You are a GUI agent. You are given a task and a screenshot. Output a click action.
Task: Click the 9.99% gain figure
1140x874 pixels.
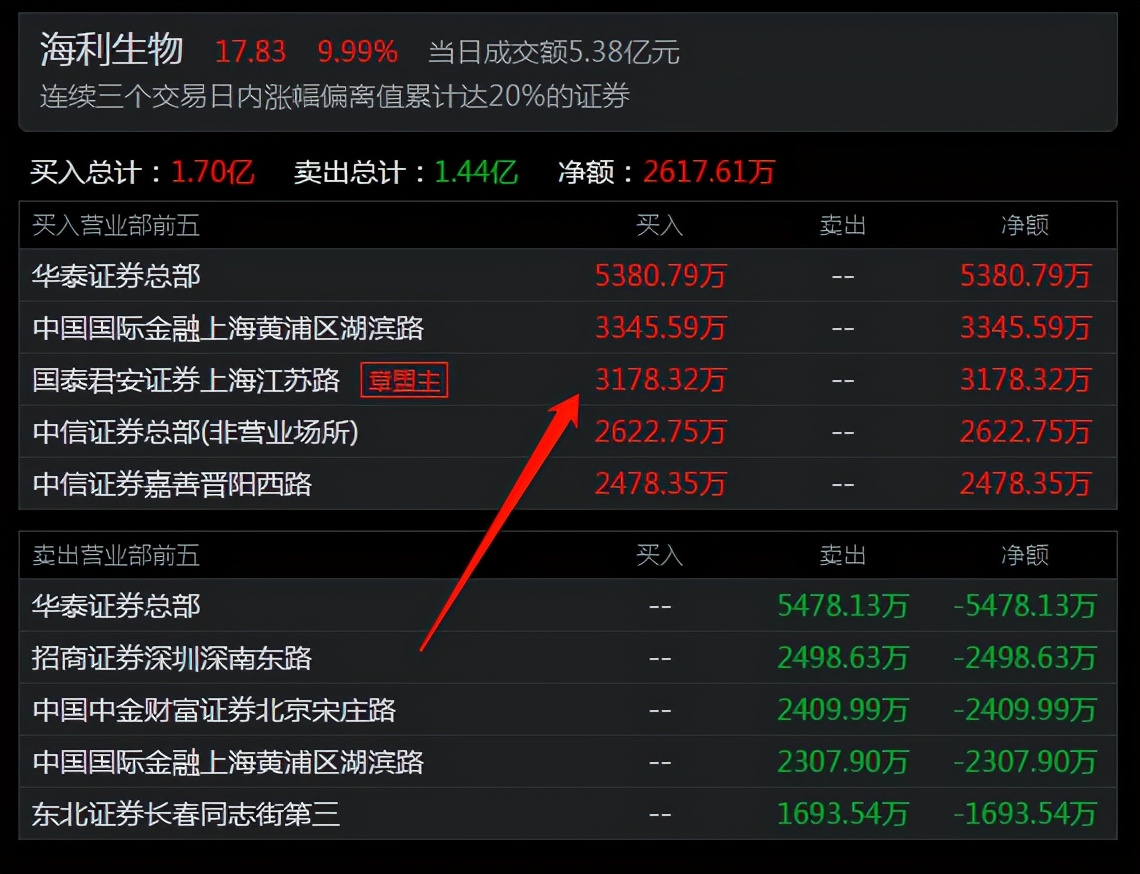358,52
